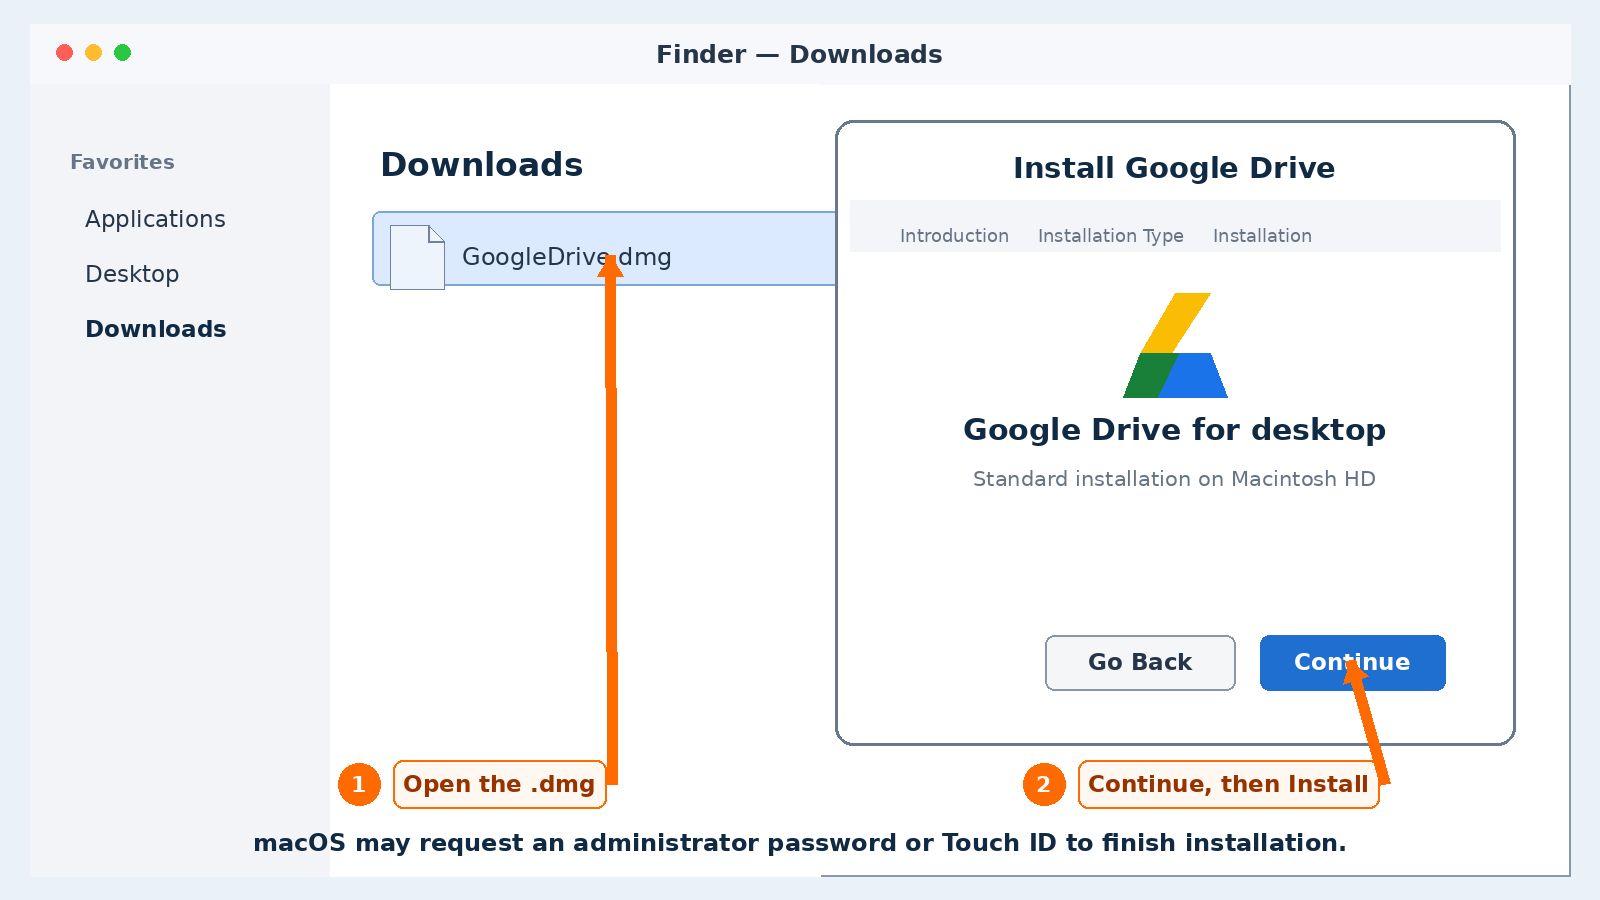Click the GoogleDrive.dmg file name

tap(566, 257)
